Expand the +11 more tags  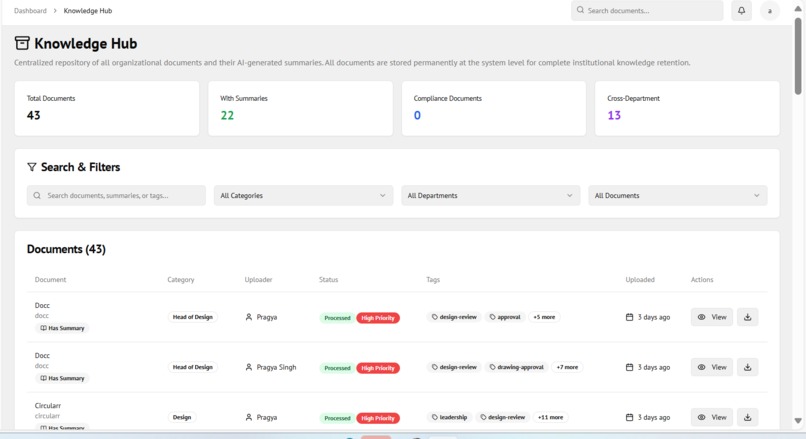550,417
